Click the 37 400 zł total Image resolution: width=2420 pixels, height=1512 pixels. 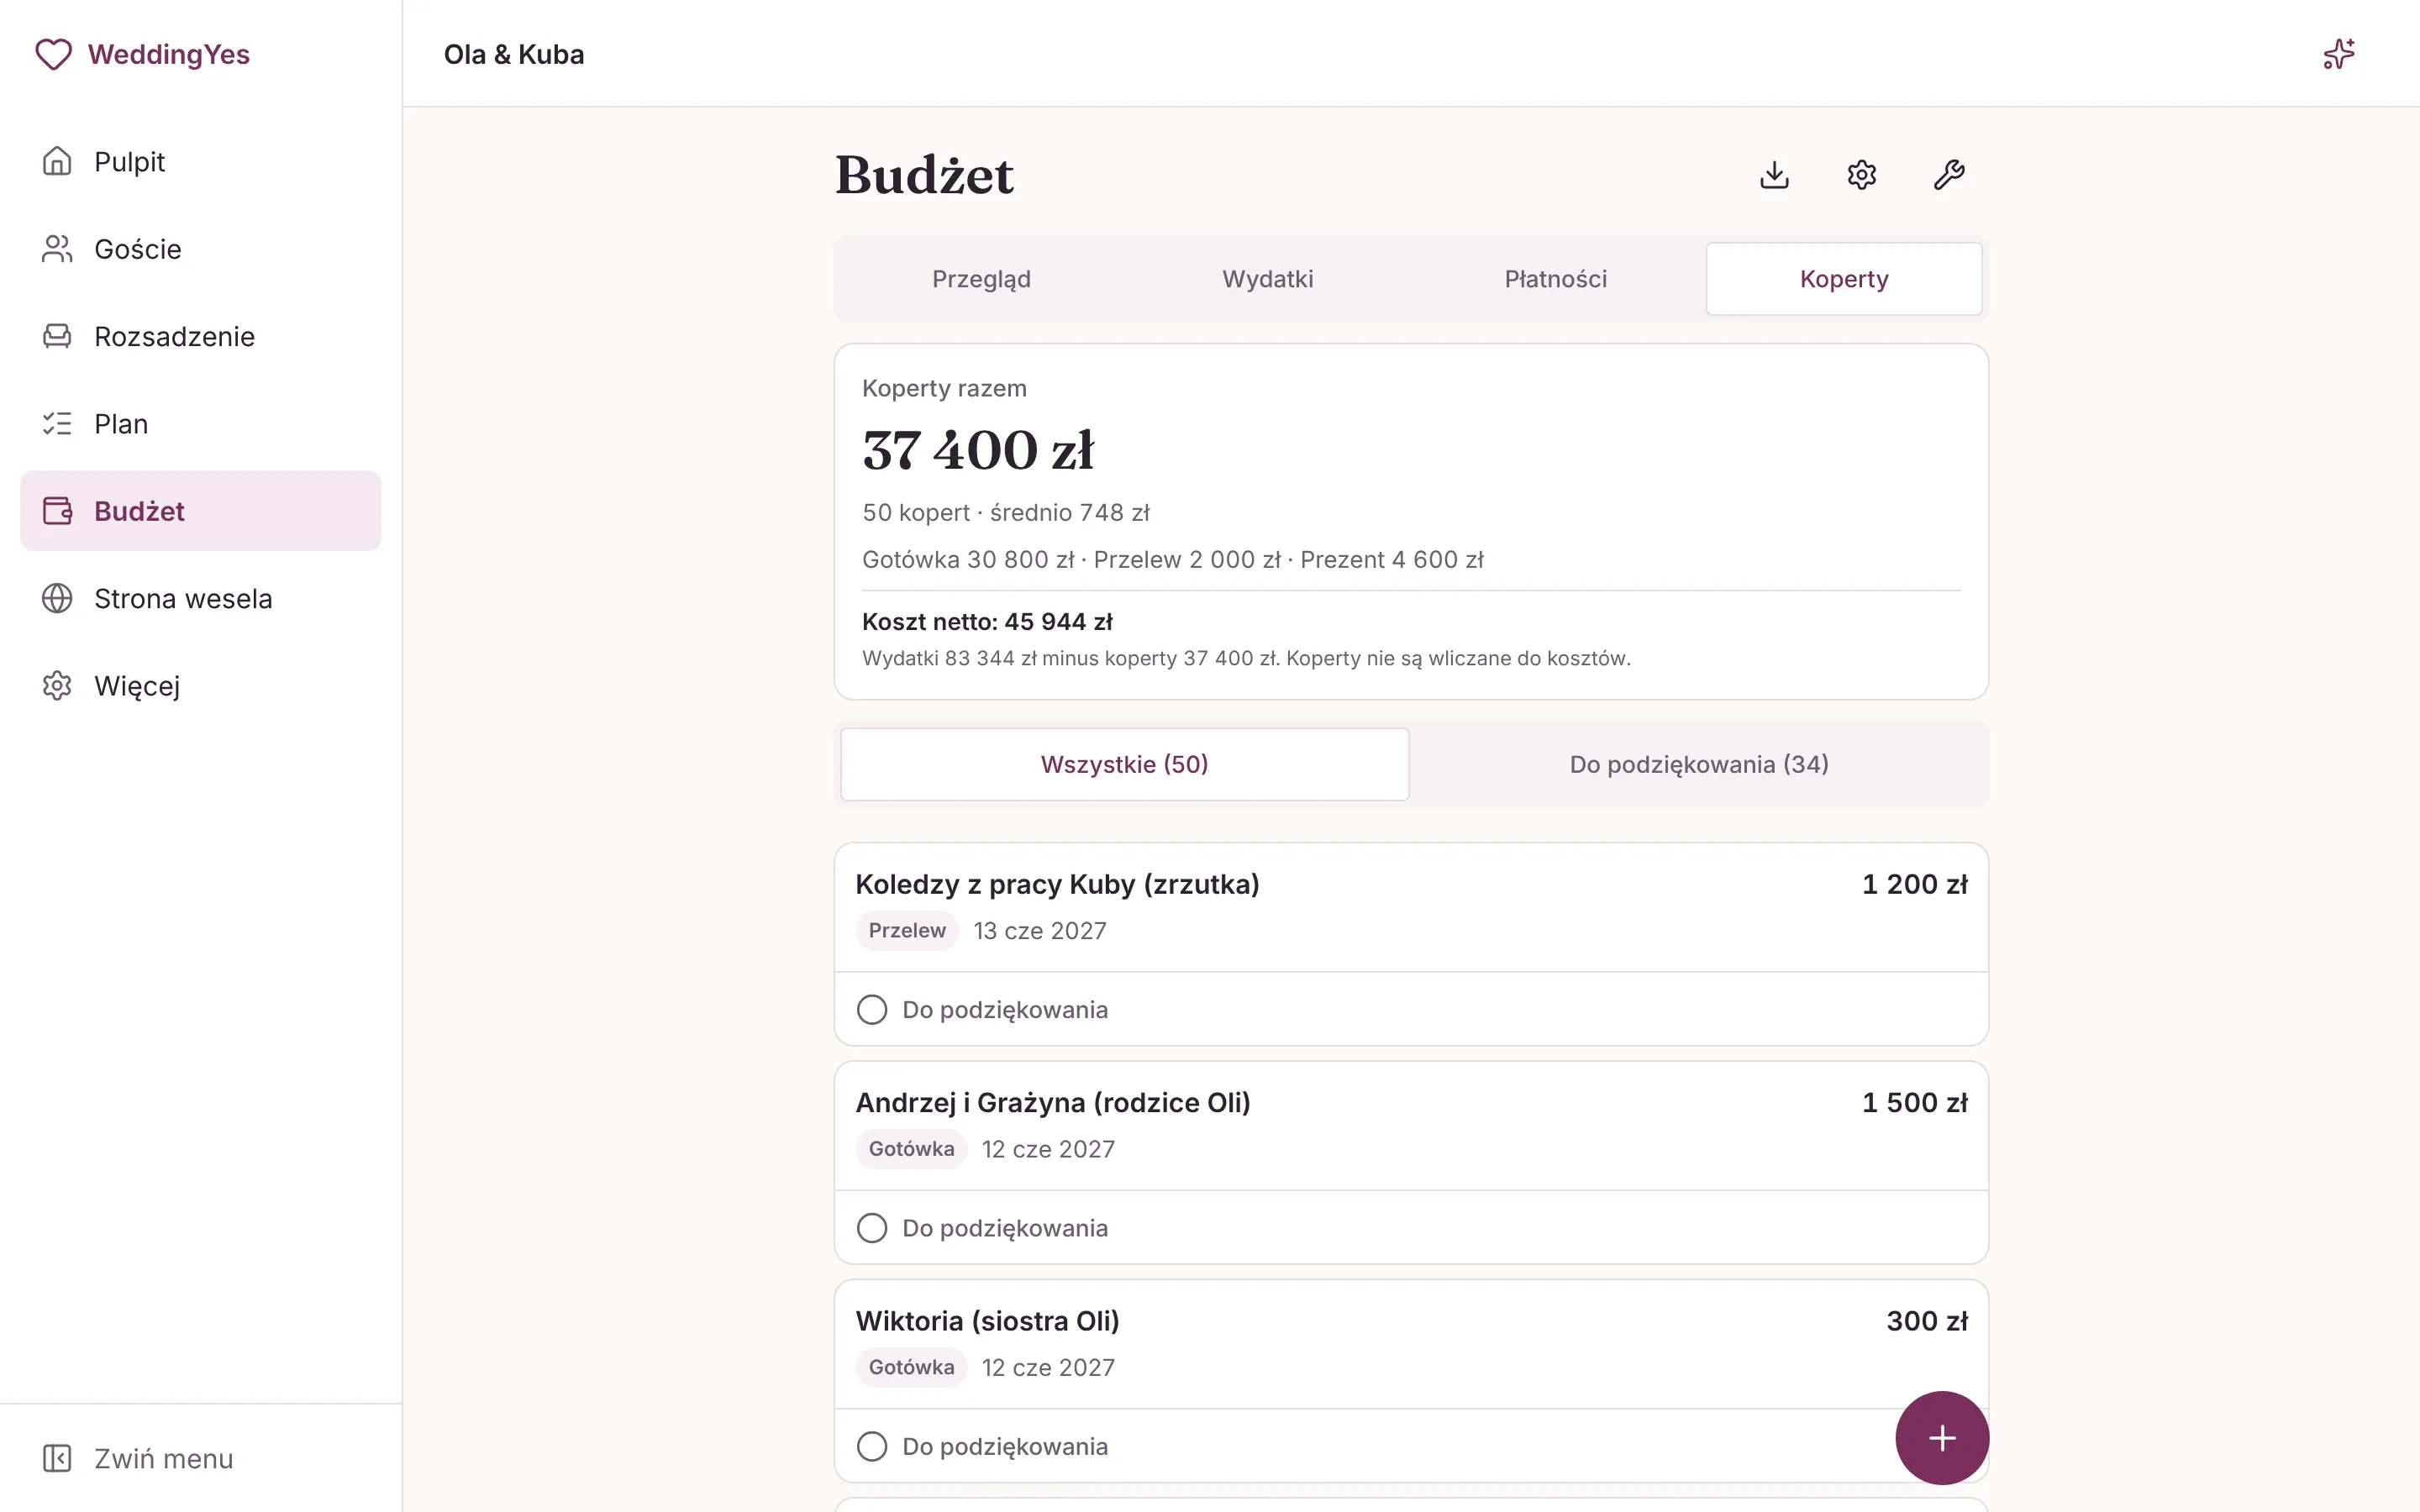point(978,450)
